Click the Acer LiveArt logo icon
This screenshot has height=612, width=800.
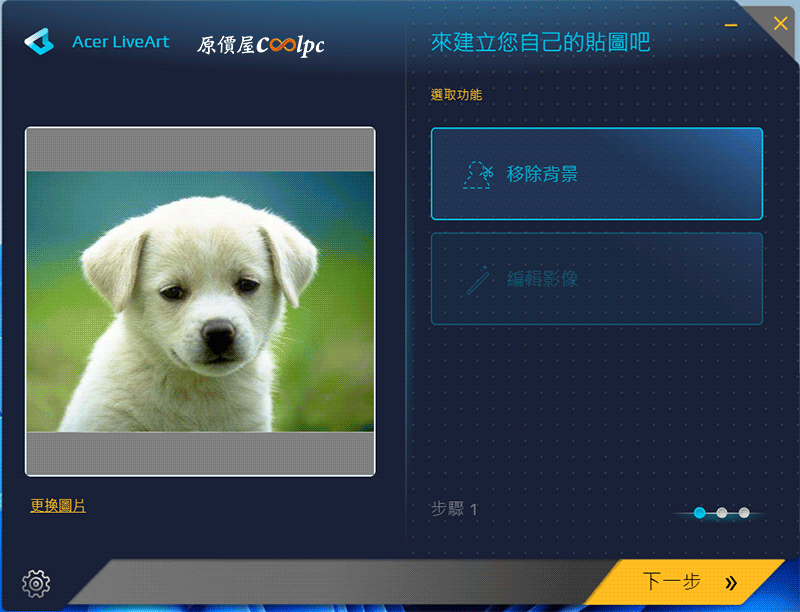click(x=39, y=41)
